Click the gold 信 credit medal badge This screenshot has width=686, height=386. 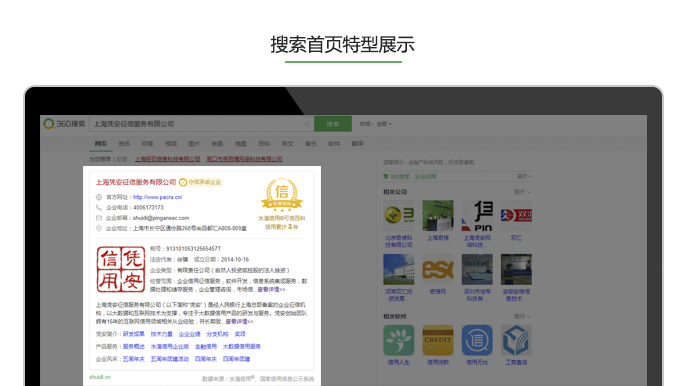282,194
